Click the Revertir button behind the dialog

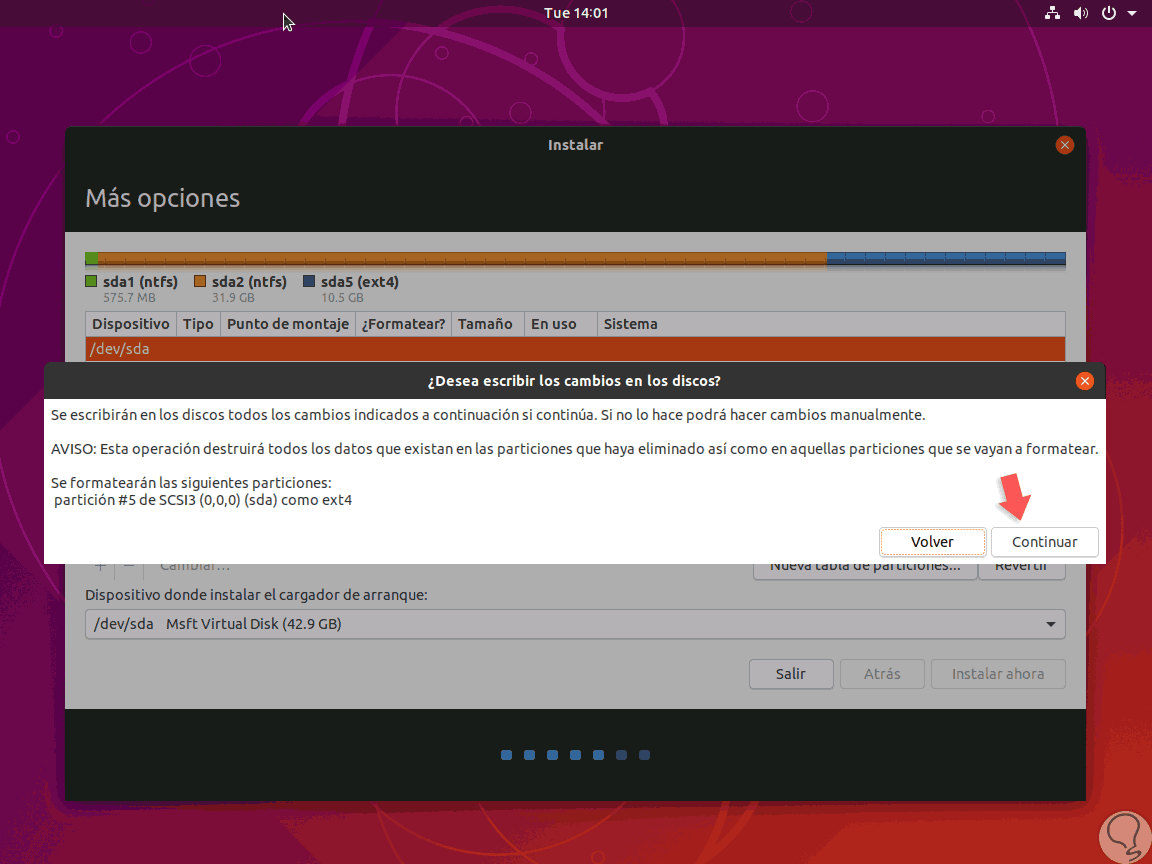coord(1021,572)
